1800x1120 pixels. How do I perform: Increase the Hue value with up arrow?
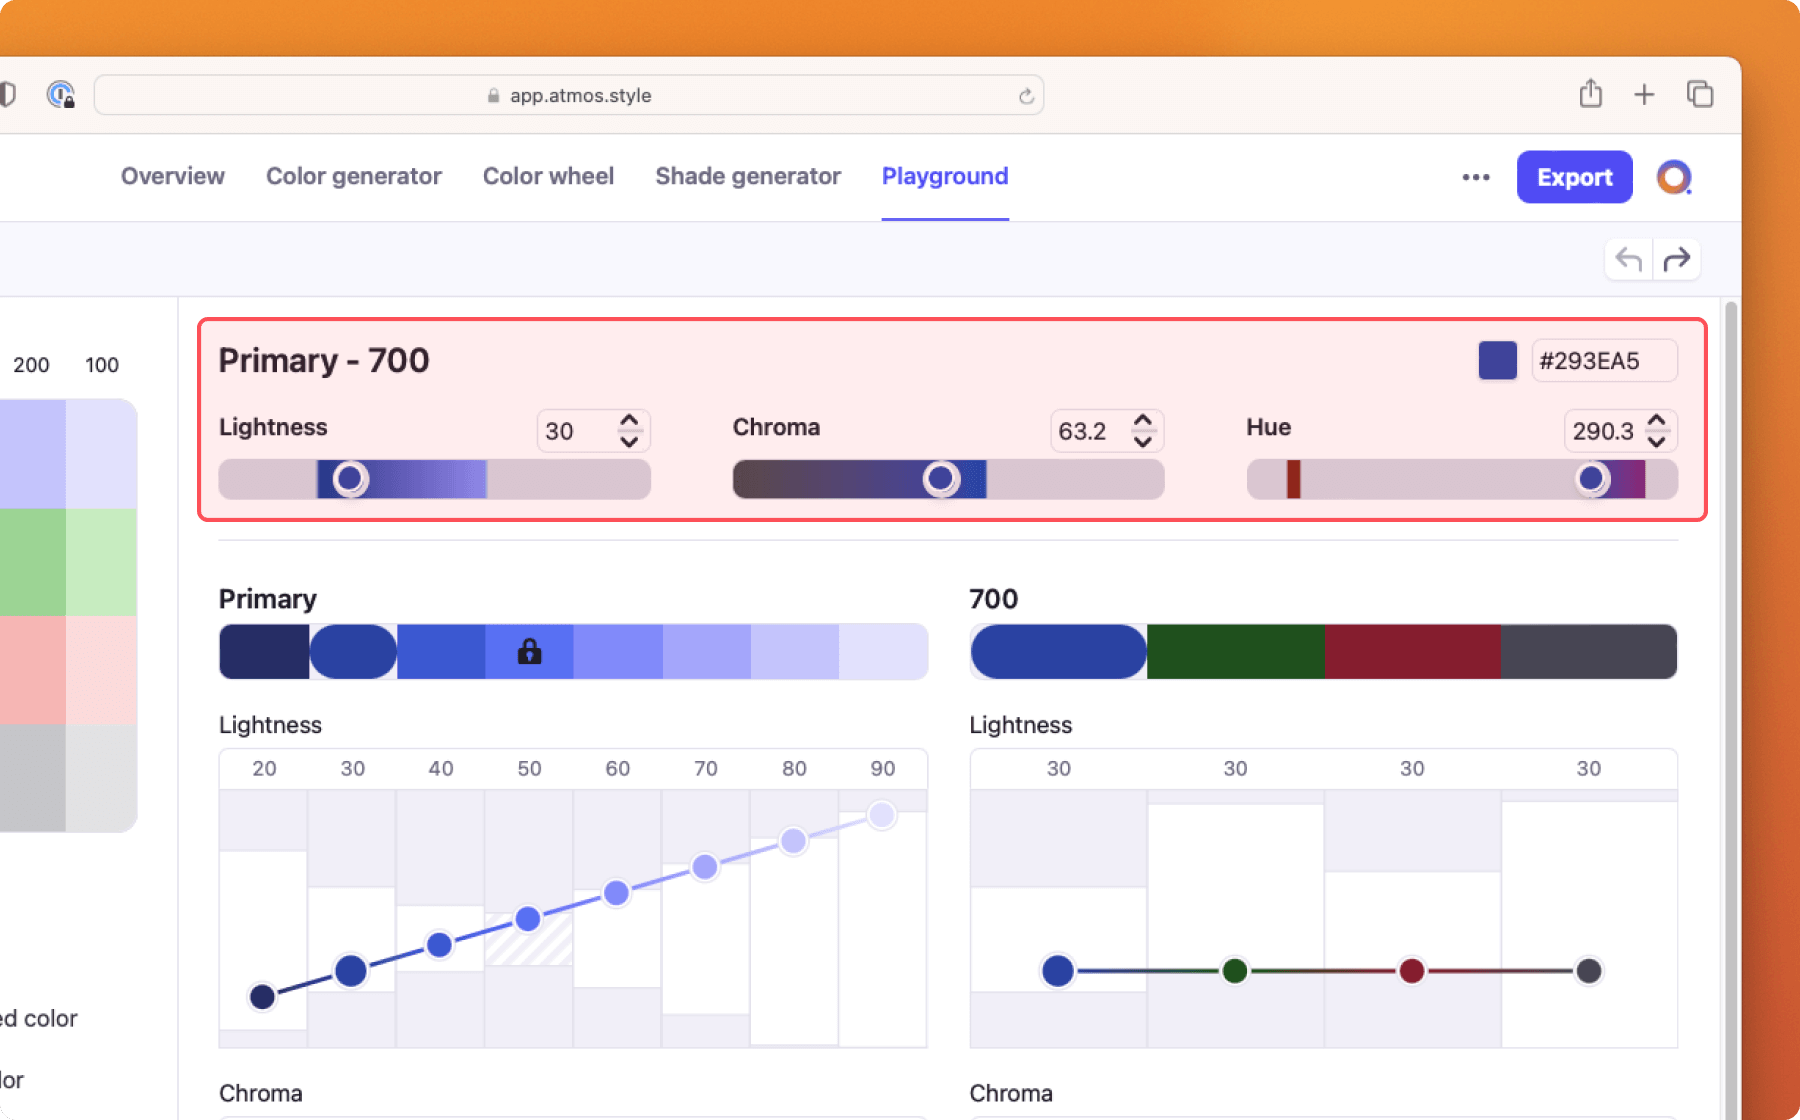(x=1657, y=421)
